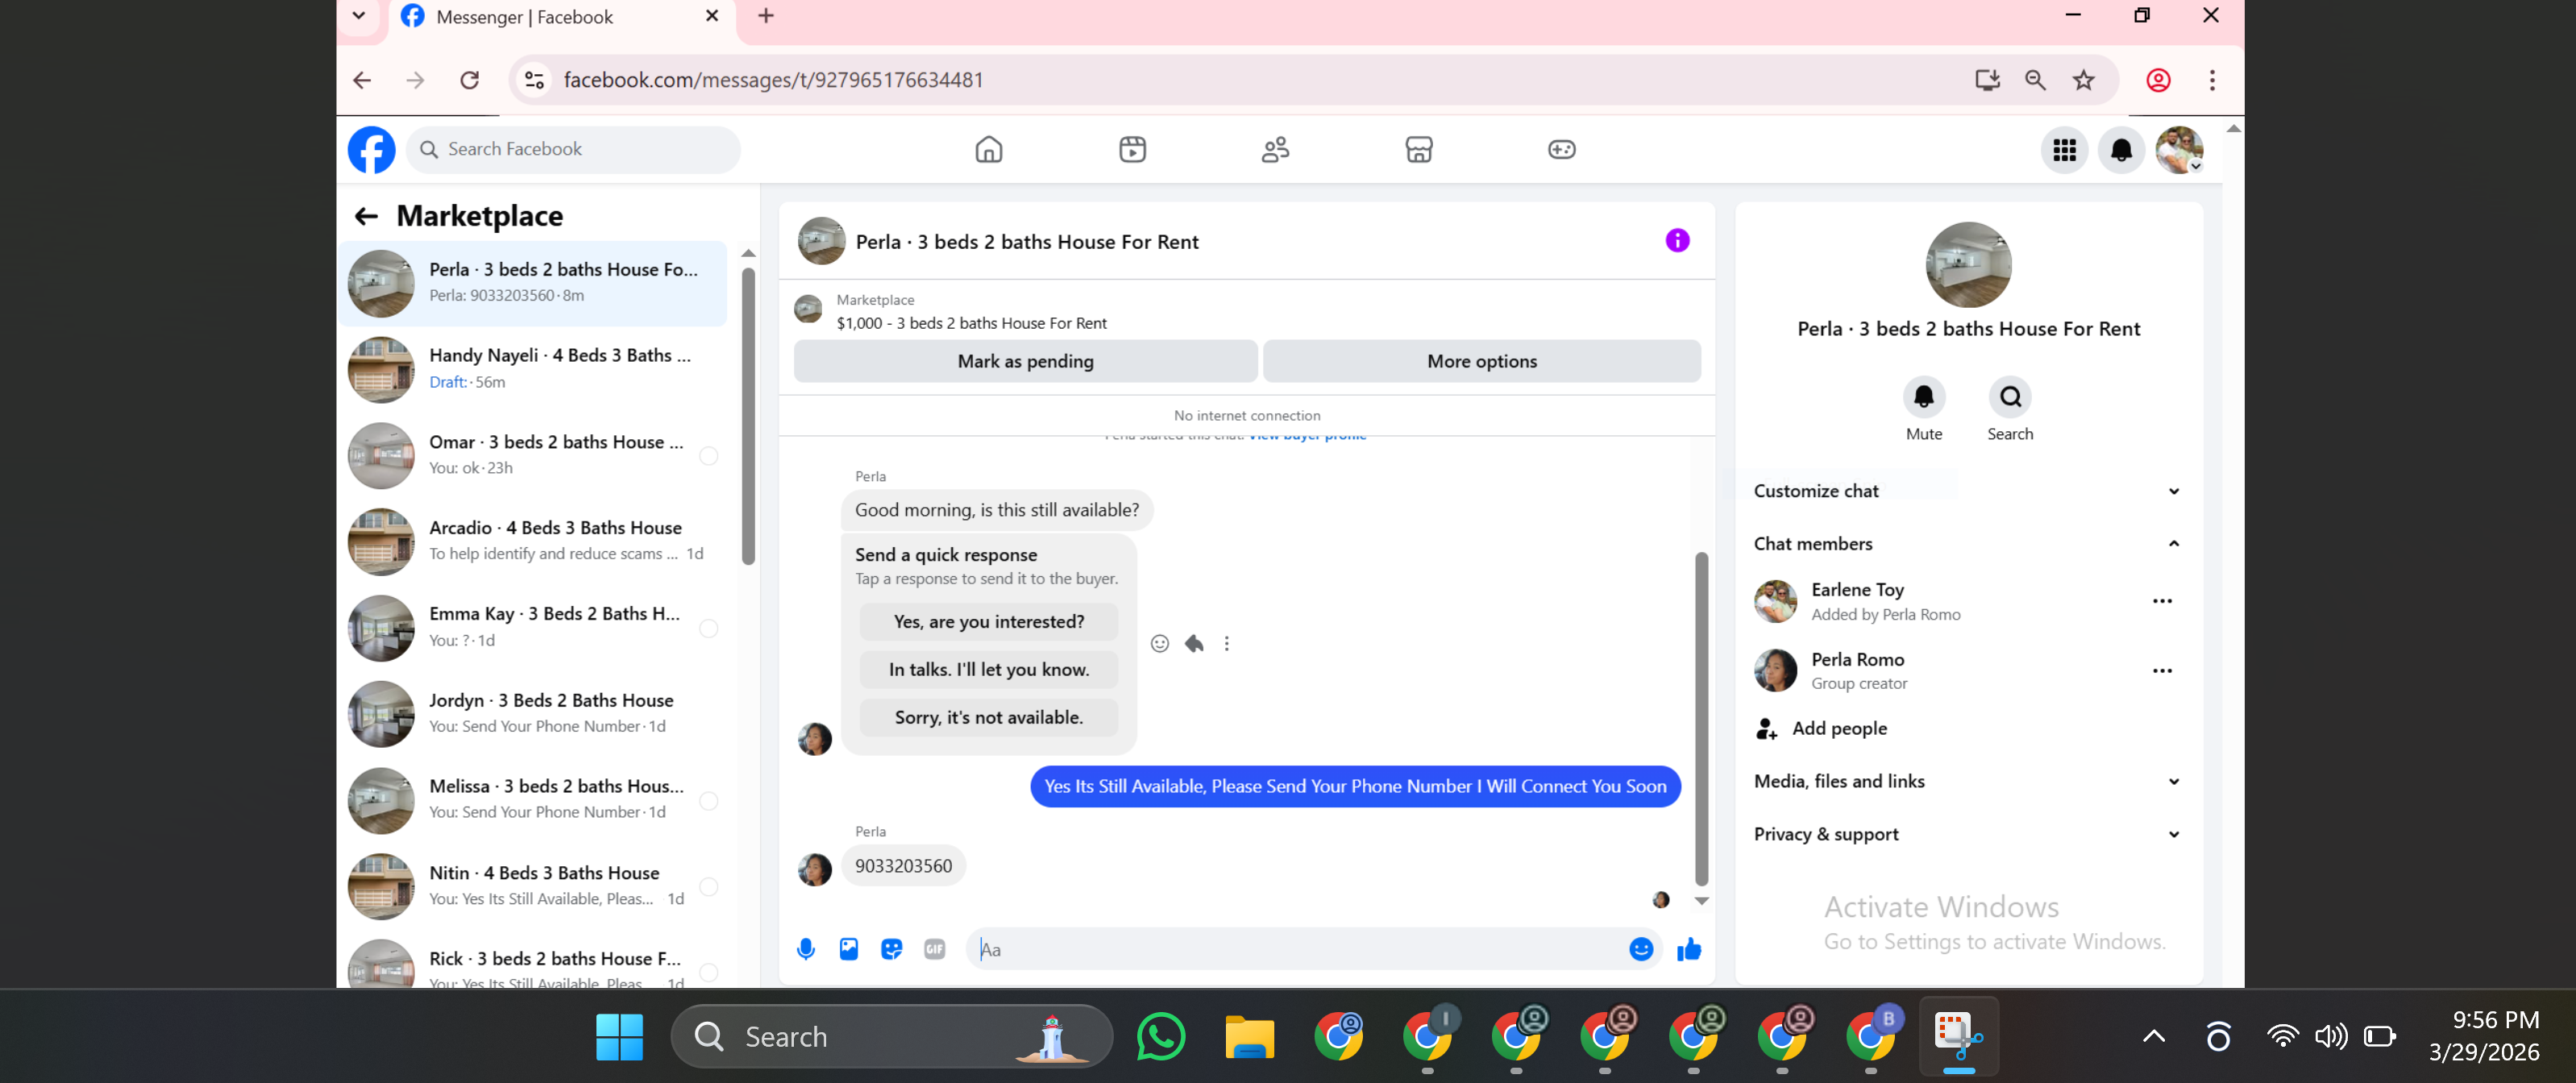Open the Gaming controller icon
The height and width of the screenshot is (1083, 2576).
[x=1561, y=150]
